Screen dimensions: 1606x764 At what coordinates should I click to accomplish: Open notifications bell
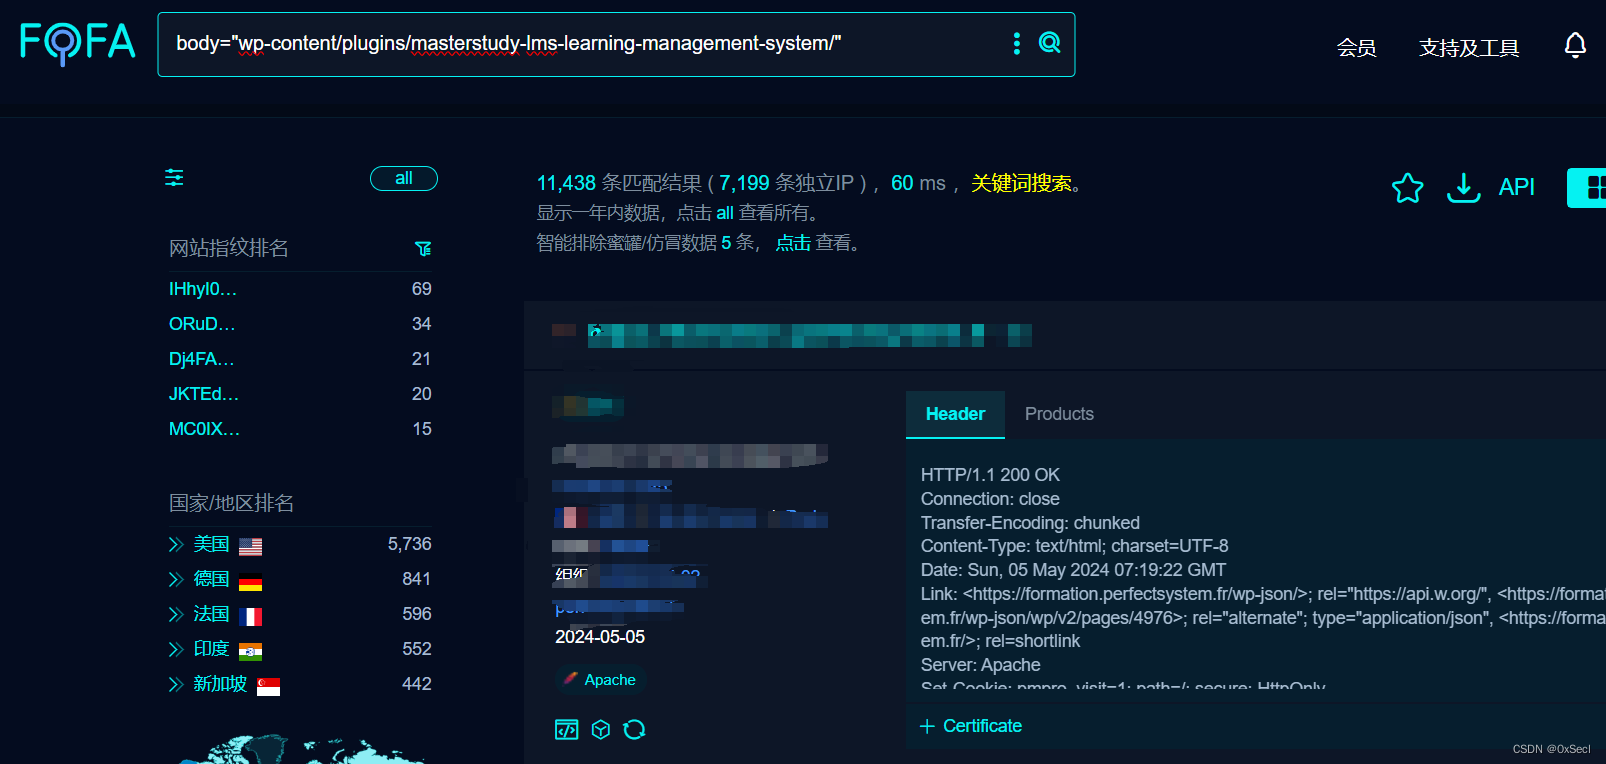coord(1575,45)
